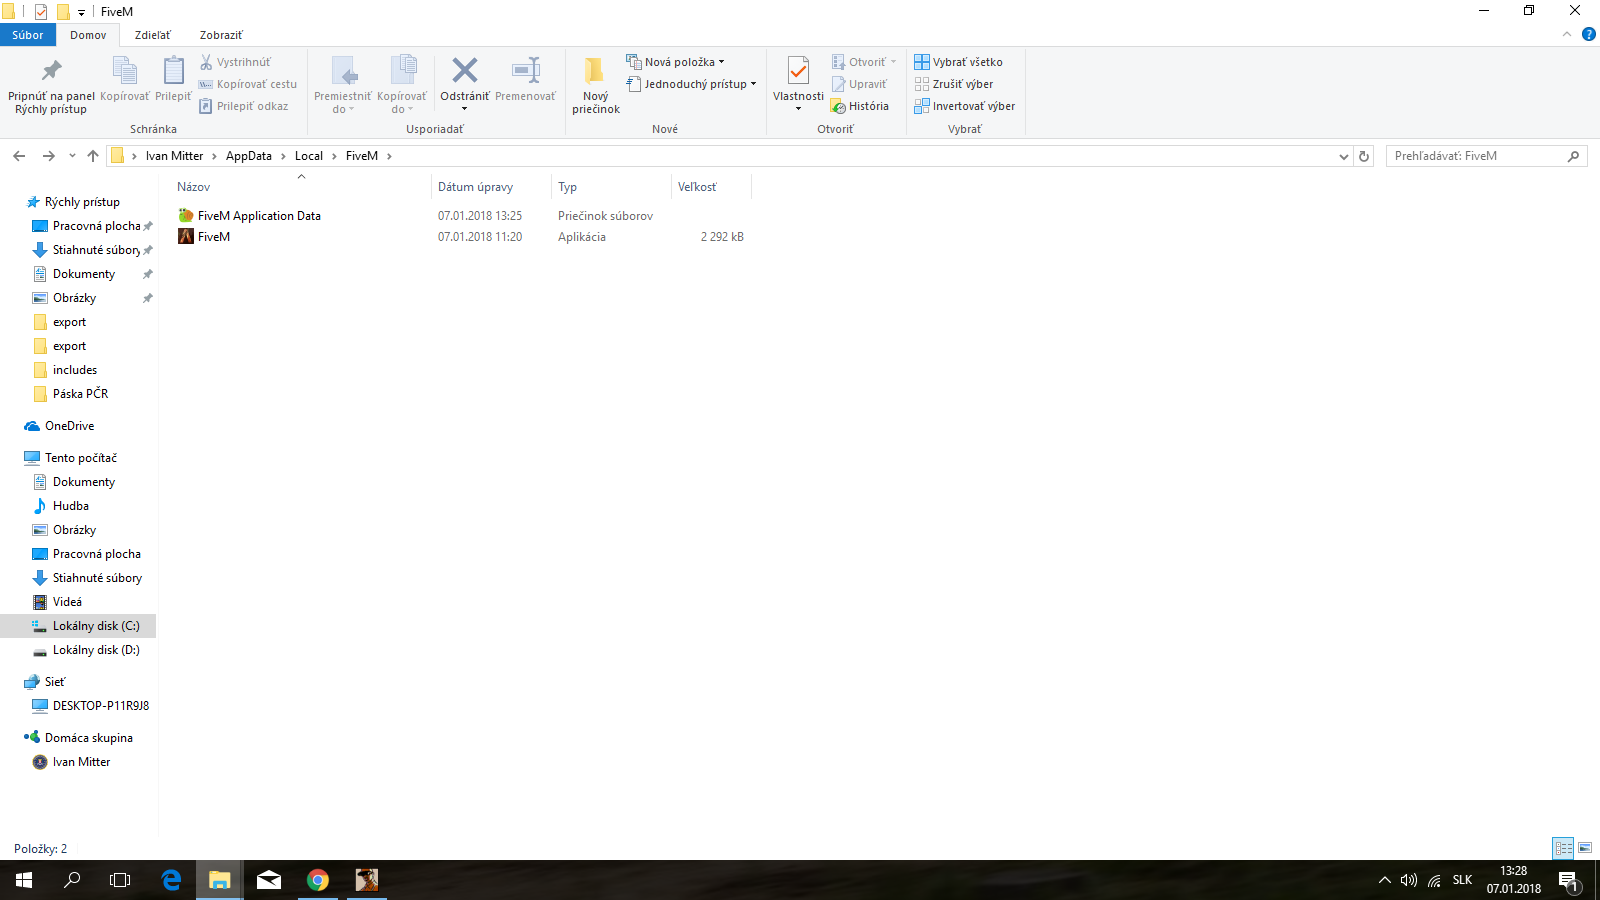Switch to Zdieľať ribbon tab
Screen dimensions: 1600x900
click(x=153, y=35)
